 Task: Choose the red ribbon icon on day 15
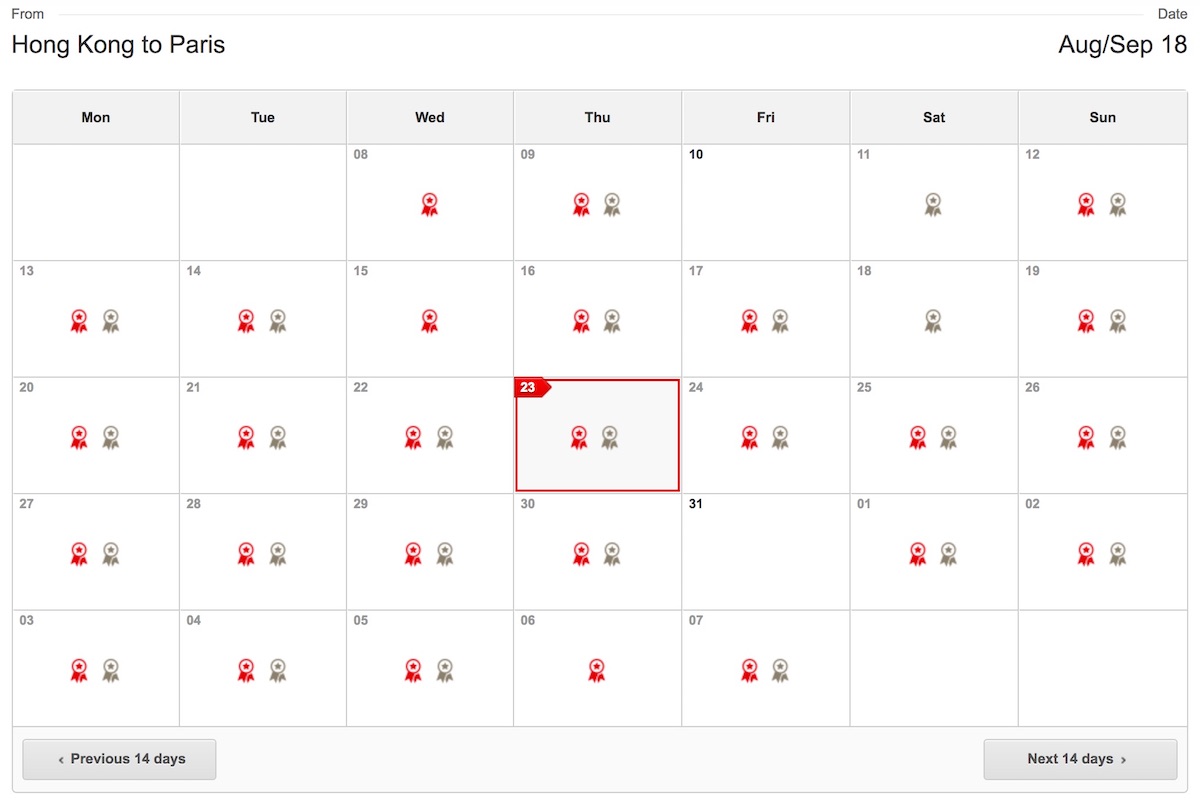[x=429, y=321]
